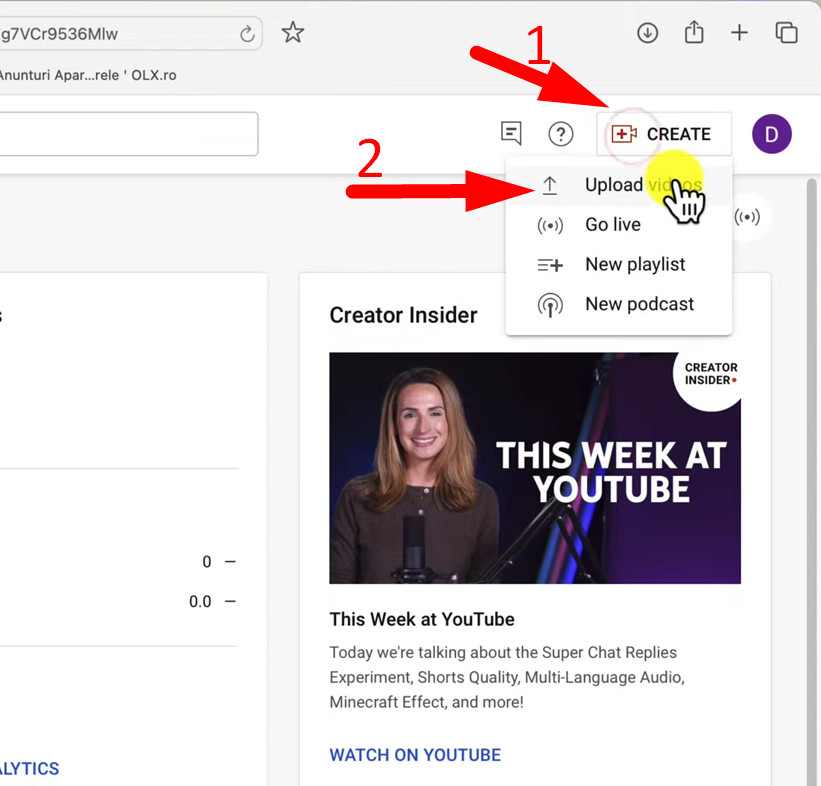Open a new tab with plus icon
Viewport: 821px width, 786px height.
[739, 33]
